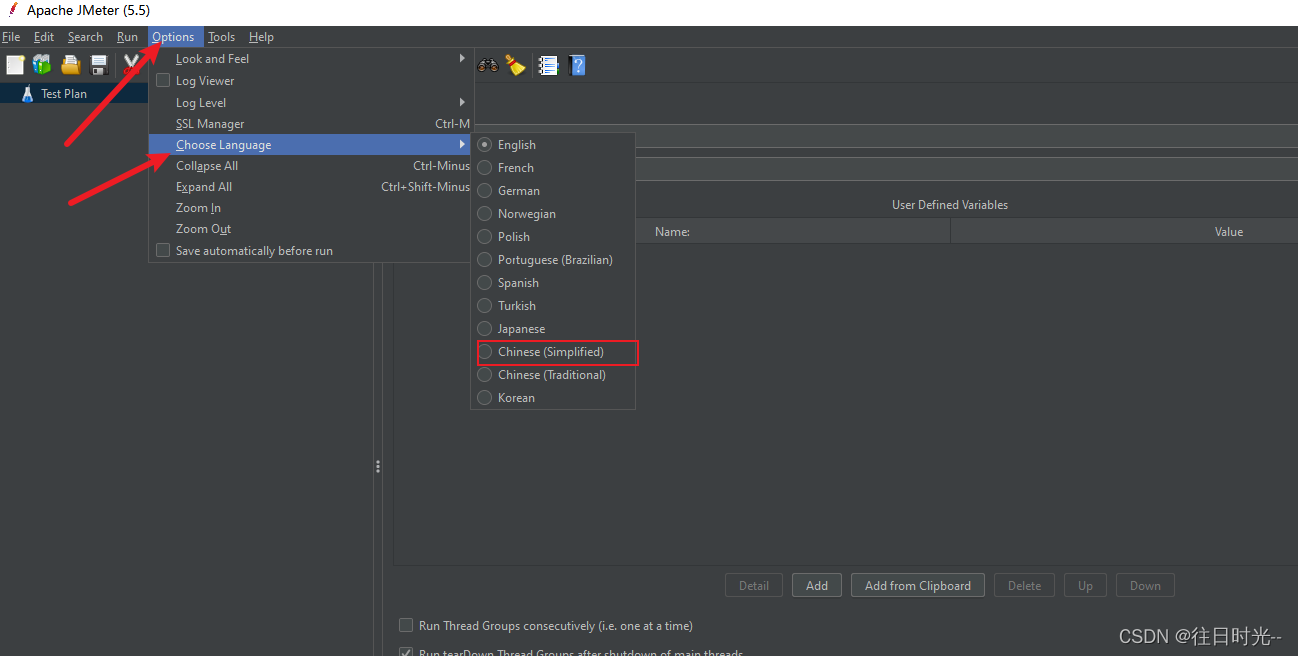
Task: Open the Help menu
Action: [261, 37]
